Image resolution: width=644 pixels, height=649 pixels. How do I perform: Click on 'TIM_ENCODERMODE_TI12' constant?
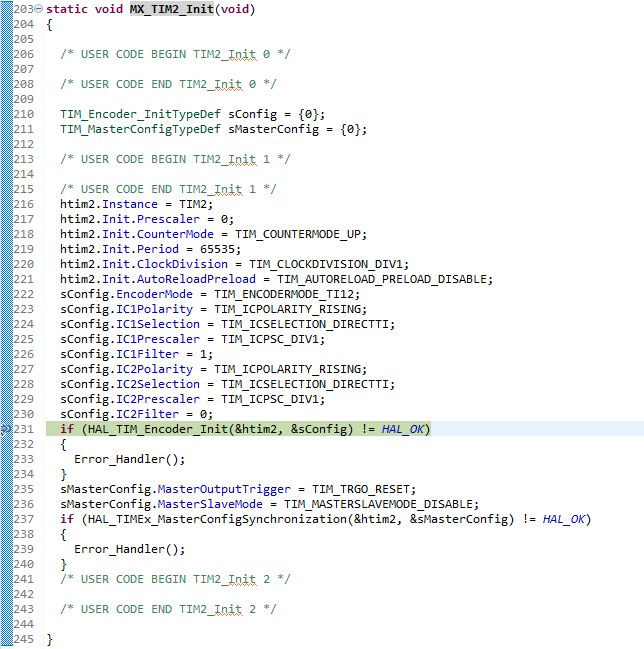284,294
